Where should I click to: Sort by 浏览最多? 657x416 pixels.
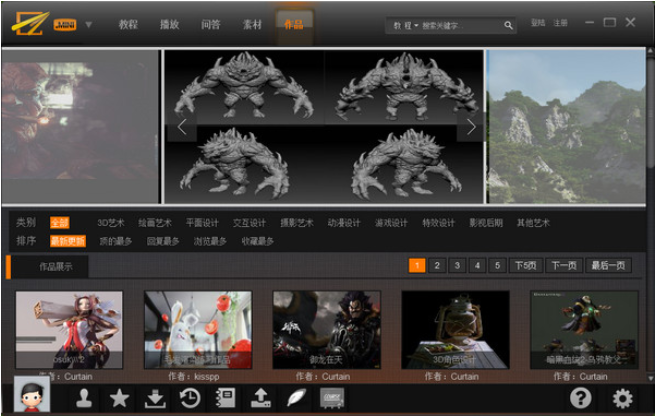click(x=210, y=241)
